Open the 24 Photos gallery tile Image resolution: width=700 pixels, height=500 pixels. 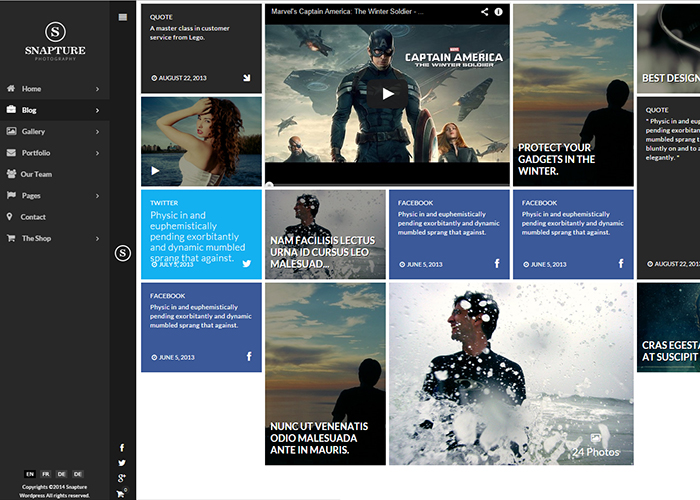(511, 374)
